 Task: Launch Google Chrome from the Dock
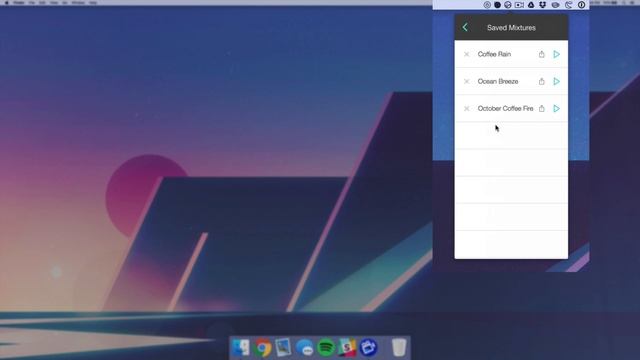[x=262, y=348]
